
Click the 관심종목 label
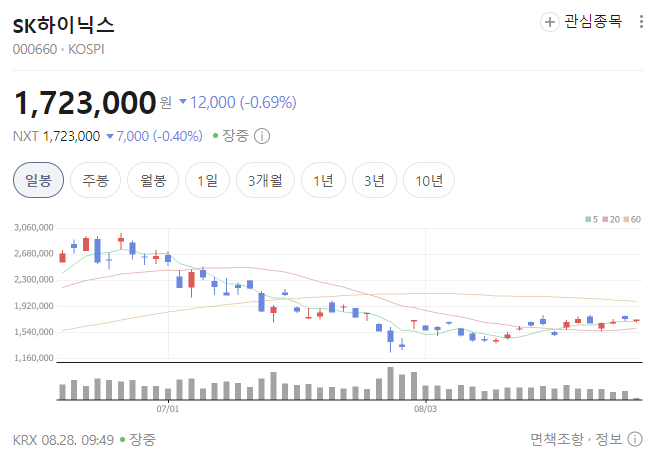coord(593,21)
